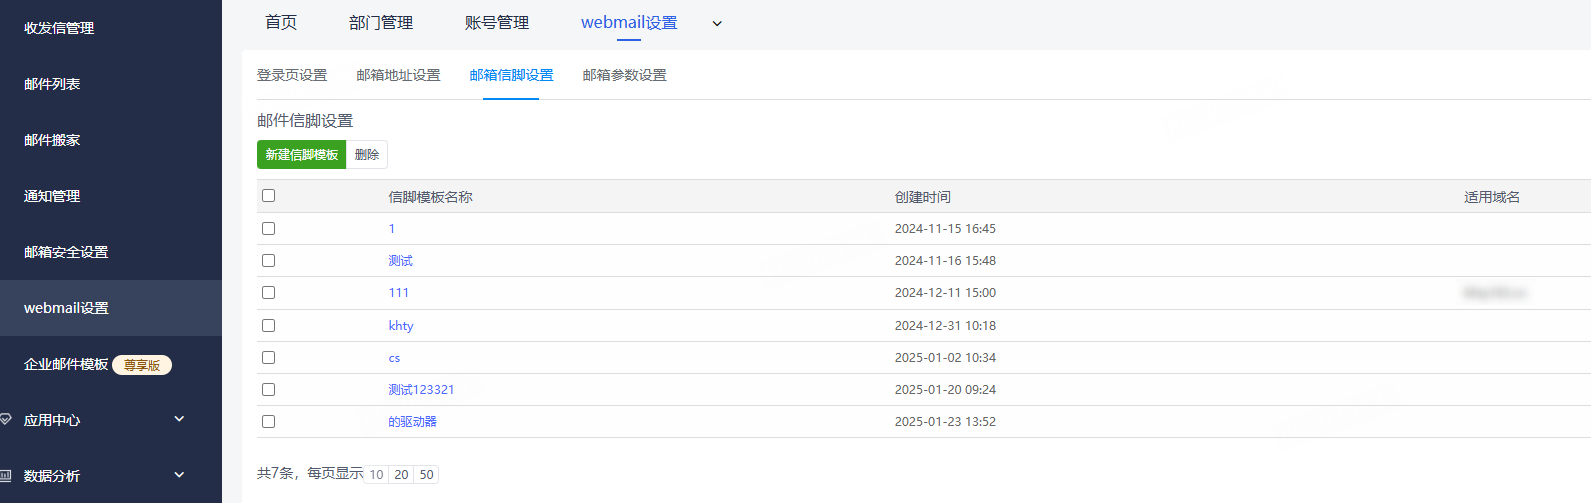Open 企业邮件模板 in the sidebar
The width and height of the screenshot is (1591, 503).
66,364
